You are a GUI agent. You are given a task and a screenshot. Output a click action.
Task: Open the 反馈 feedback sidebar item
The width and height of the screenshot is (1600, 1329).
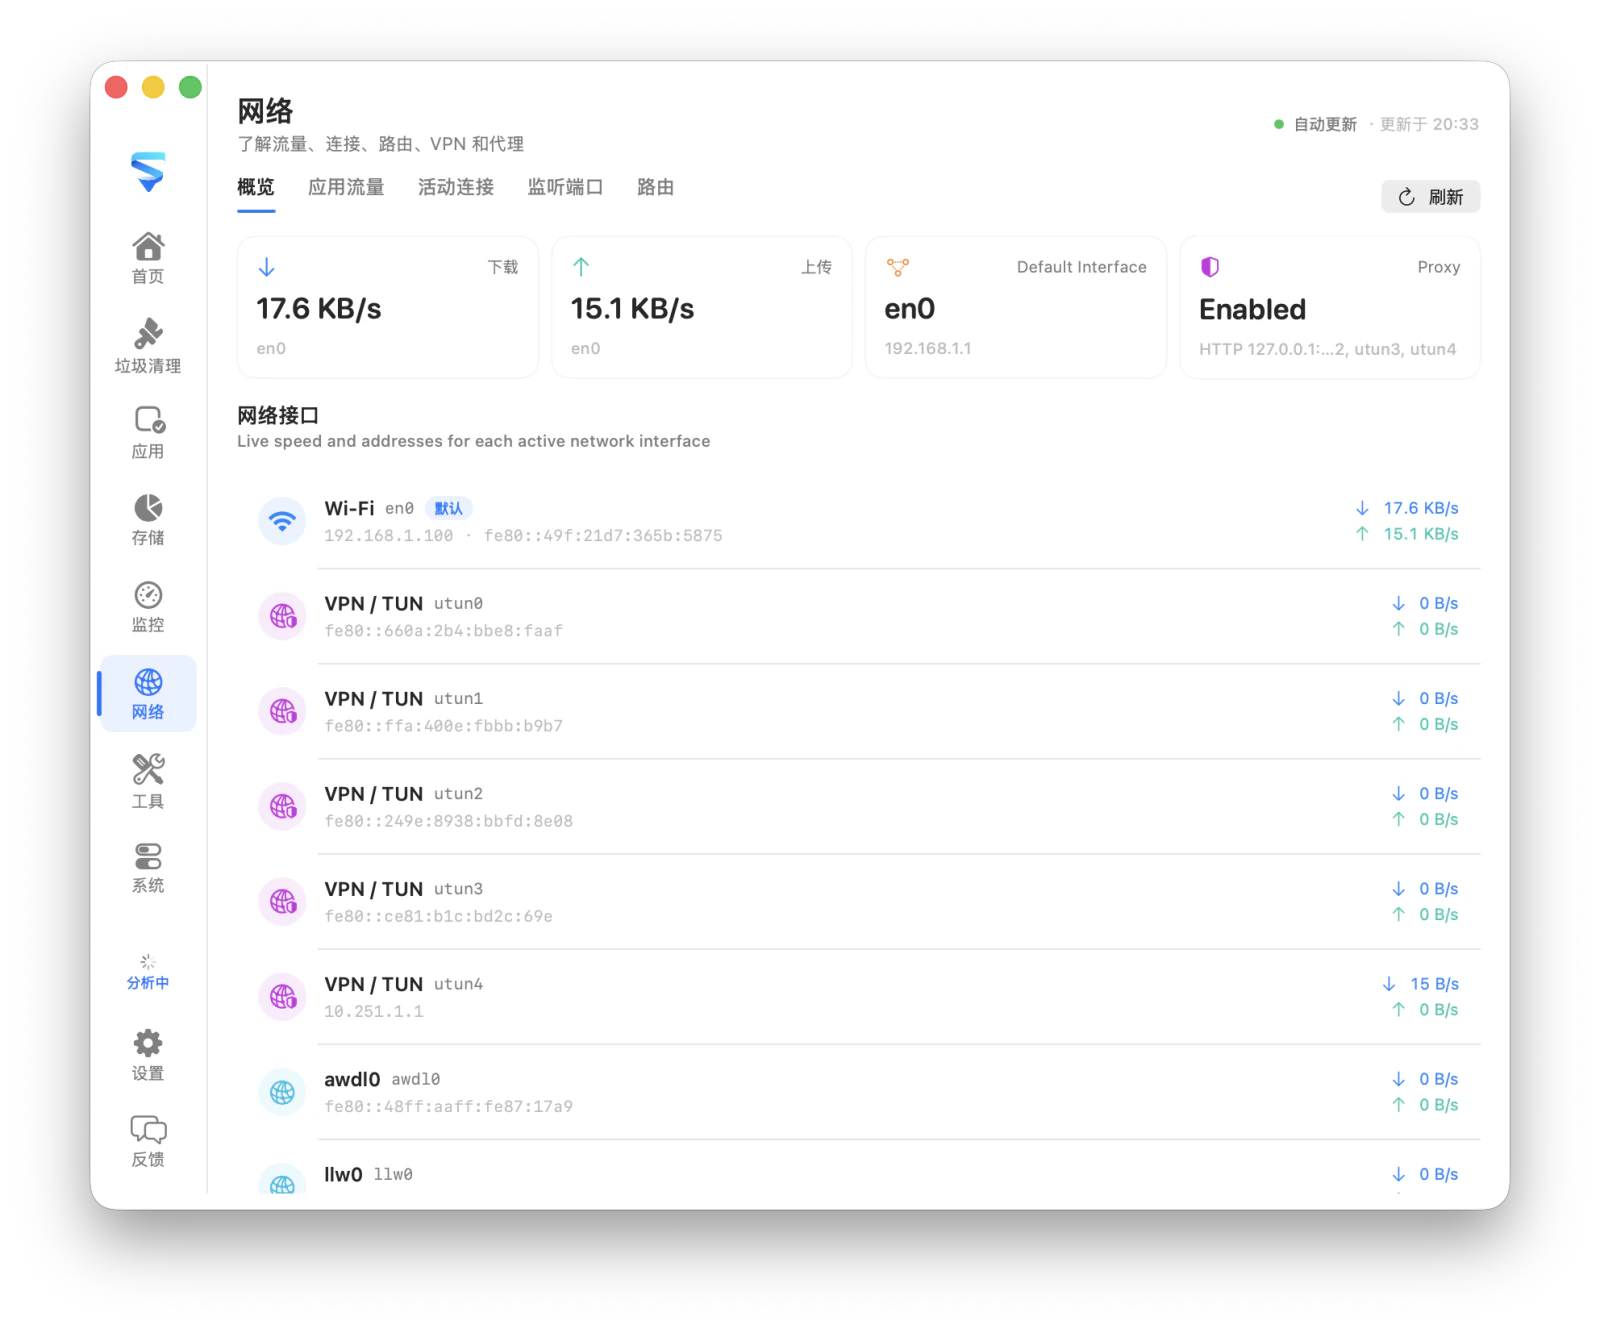tap(148, 1141)
